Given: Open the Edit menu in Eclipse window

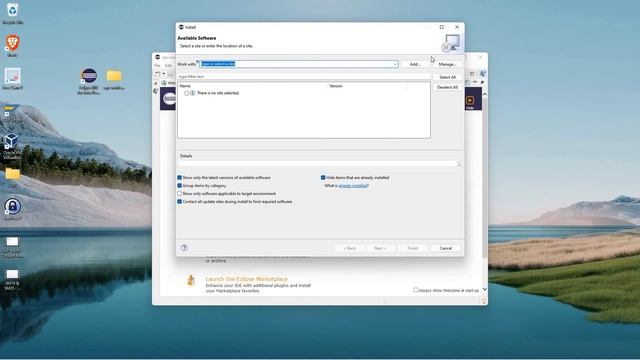Looking at the screenshot, I should pyautogui.click(x=168, y=65).
